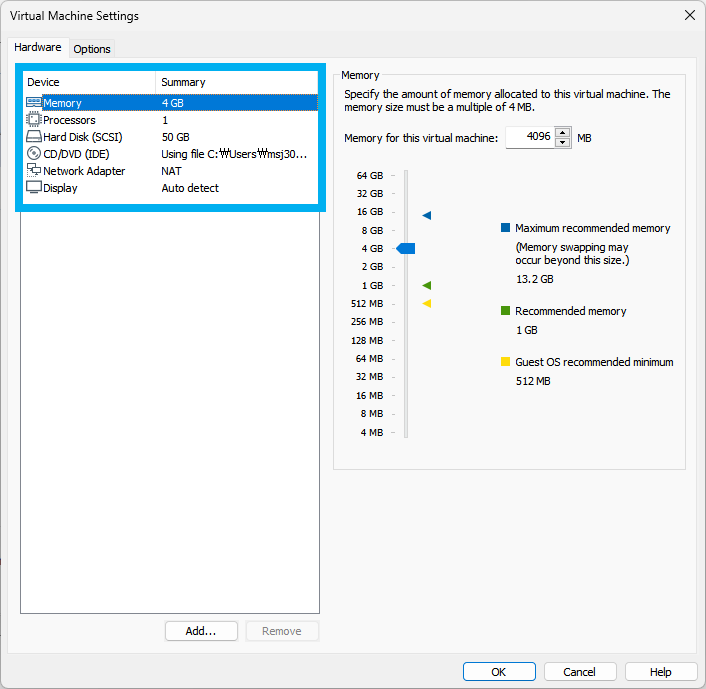
Task: Click the blue Maximum recommended memory legend square
Action: 505,227
